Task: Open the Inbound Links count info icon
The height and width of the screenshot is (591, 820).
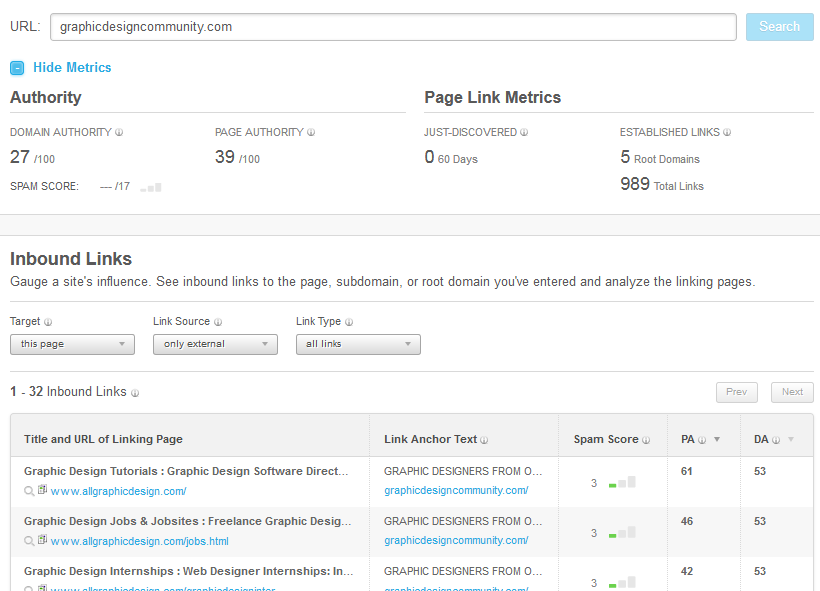Action: (135, 393)
